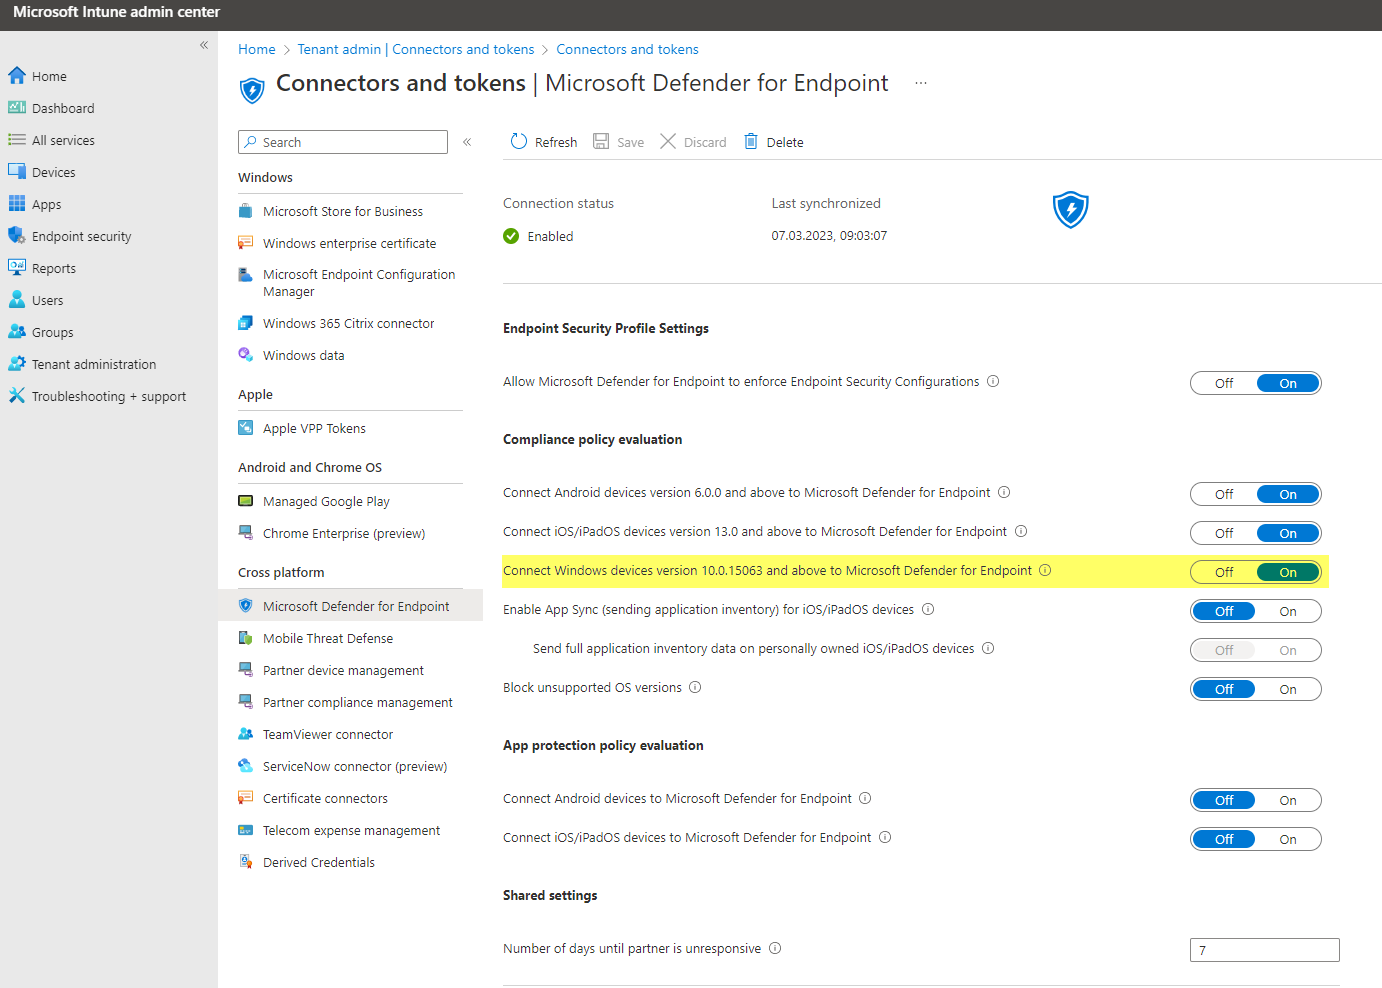Toggle app protection Connect Android devices switch
The width and height of the screenshot is (1382, 988).
pyautogui.click(x=1256, y=800)
